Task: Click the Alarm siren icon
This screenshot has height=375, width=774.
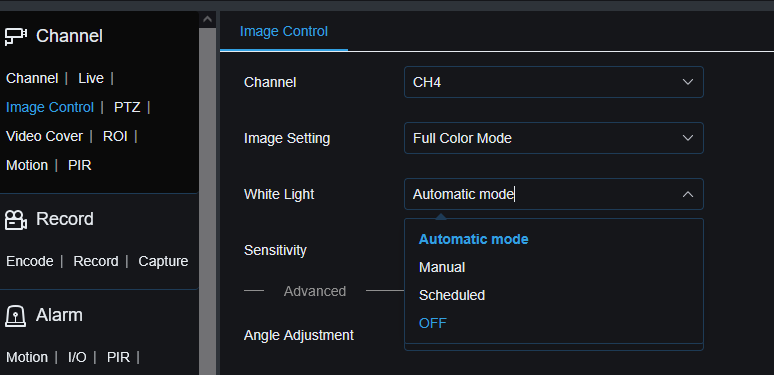Action: coord(16,315)
